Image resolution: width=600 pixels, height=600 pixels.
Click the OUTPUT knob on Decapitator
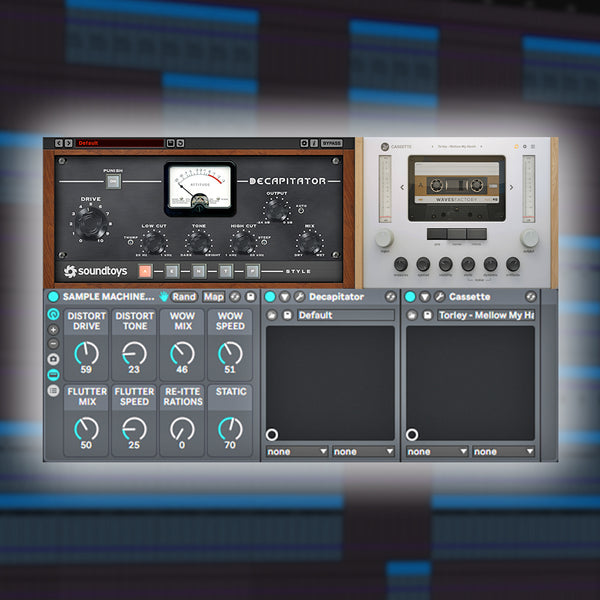276,210
